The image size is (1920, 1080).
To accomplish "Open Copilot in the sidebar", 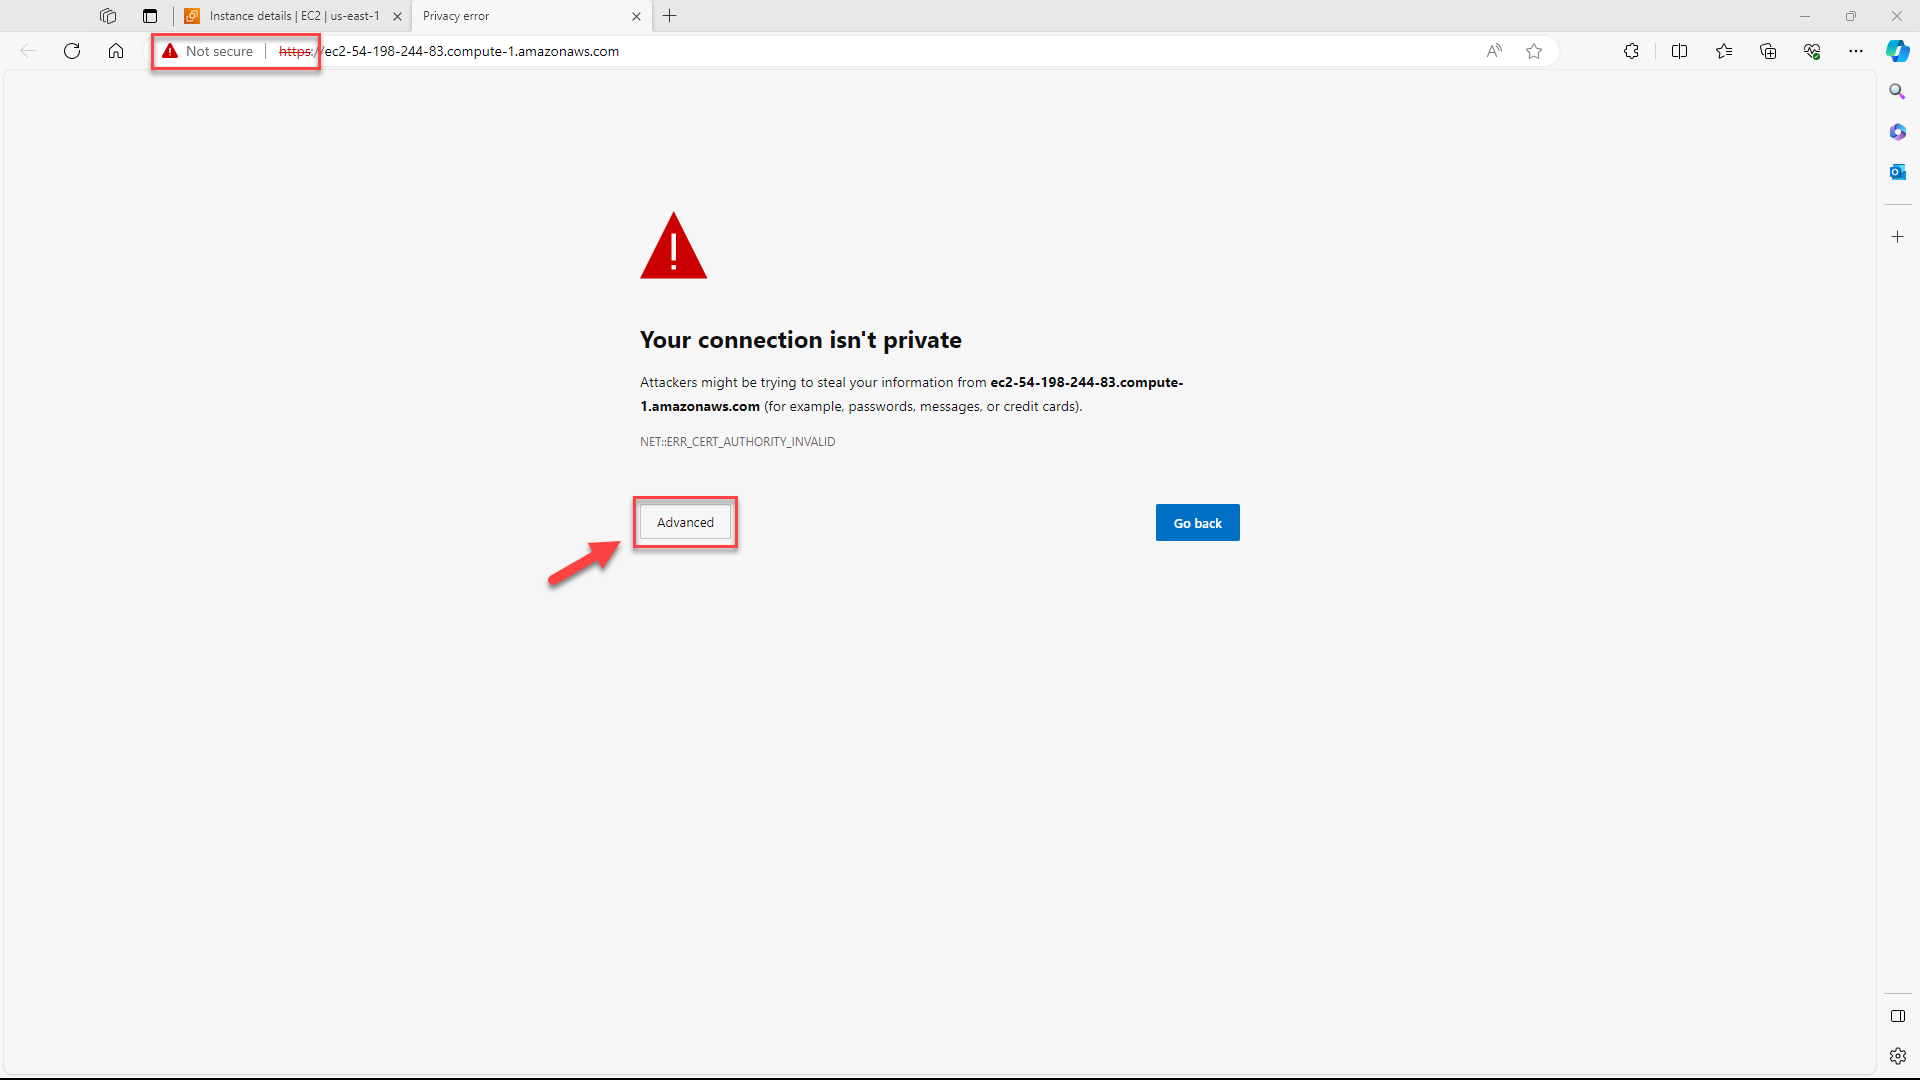I will click(x=1897, y=51).
